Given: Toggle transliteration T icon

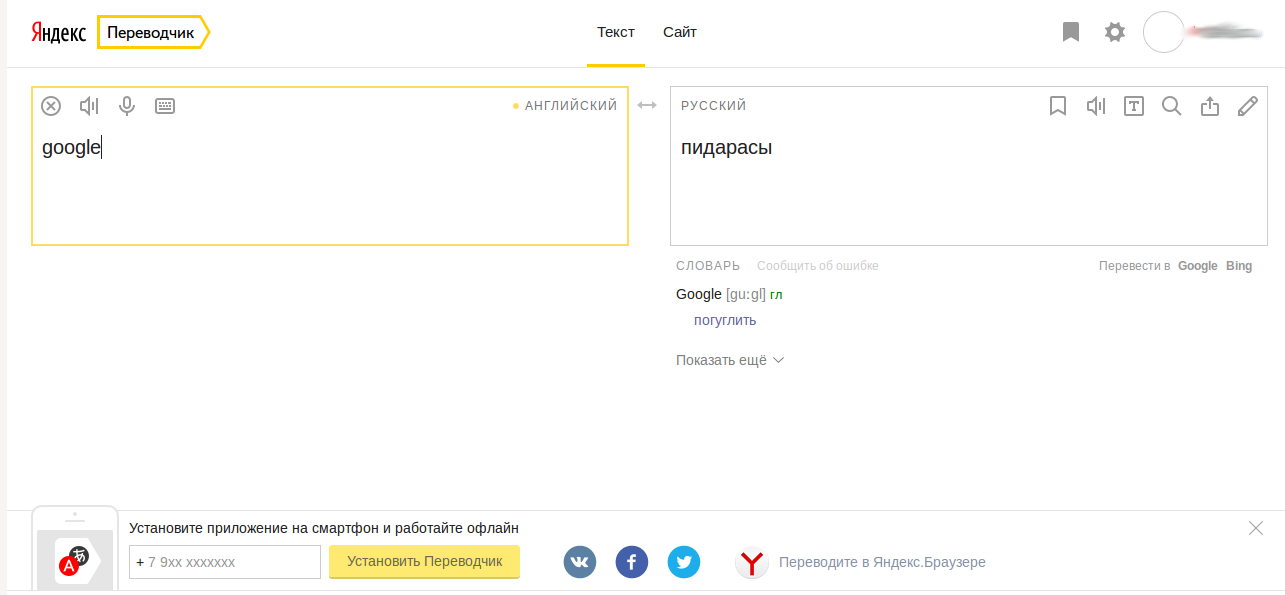Looking at the screenshot, I should click(x=1134, y=106).
